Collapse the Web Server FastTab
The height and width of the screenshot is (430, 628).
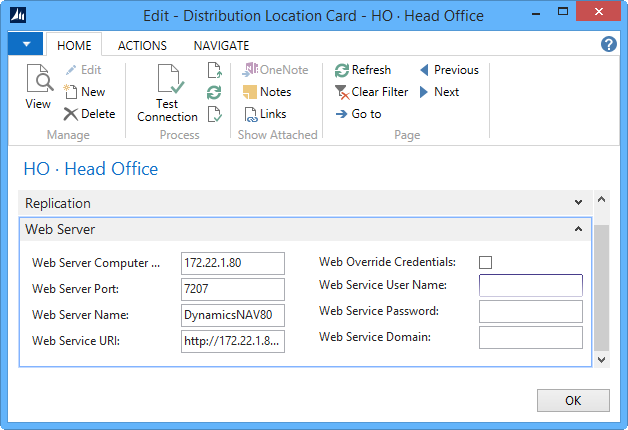click(x=578, y=229)
